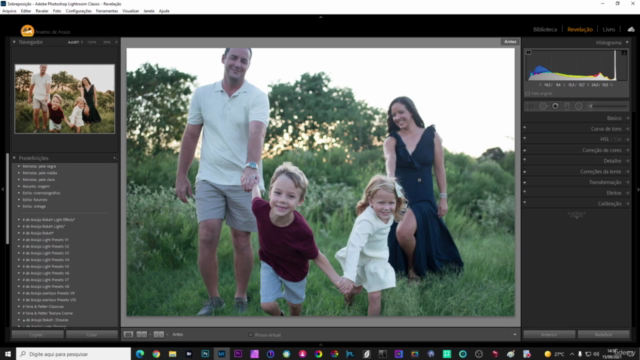Tick the Foto original checkbox
The width and height of the screenshot is (640, 360).
pyautogui.click(x=527, y=93)
